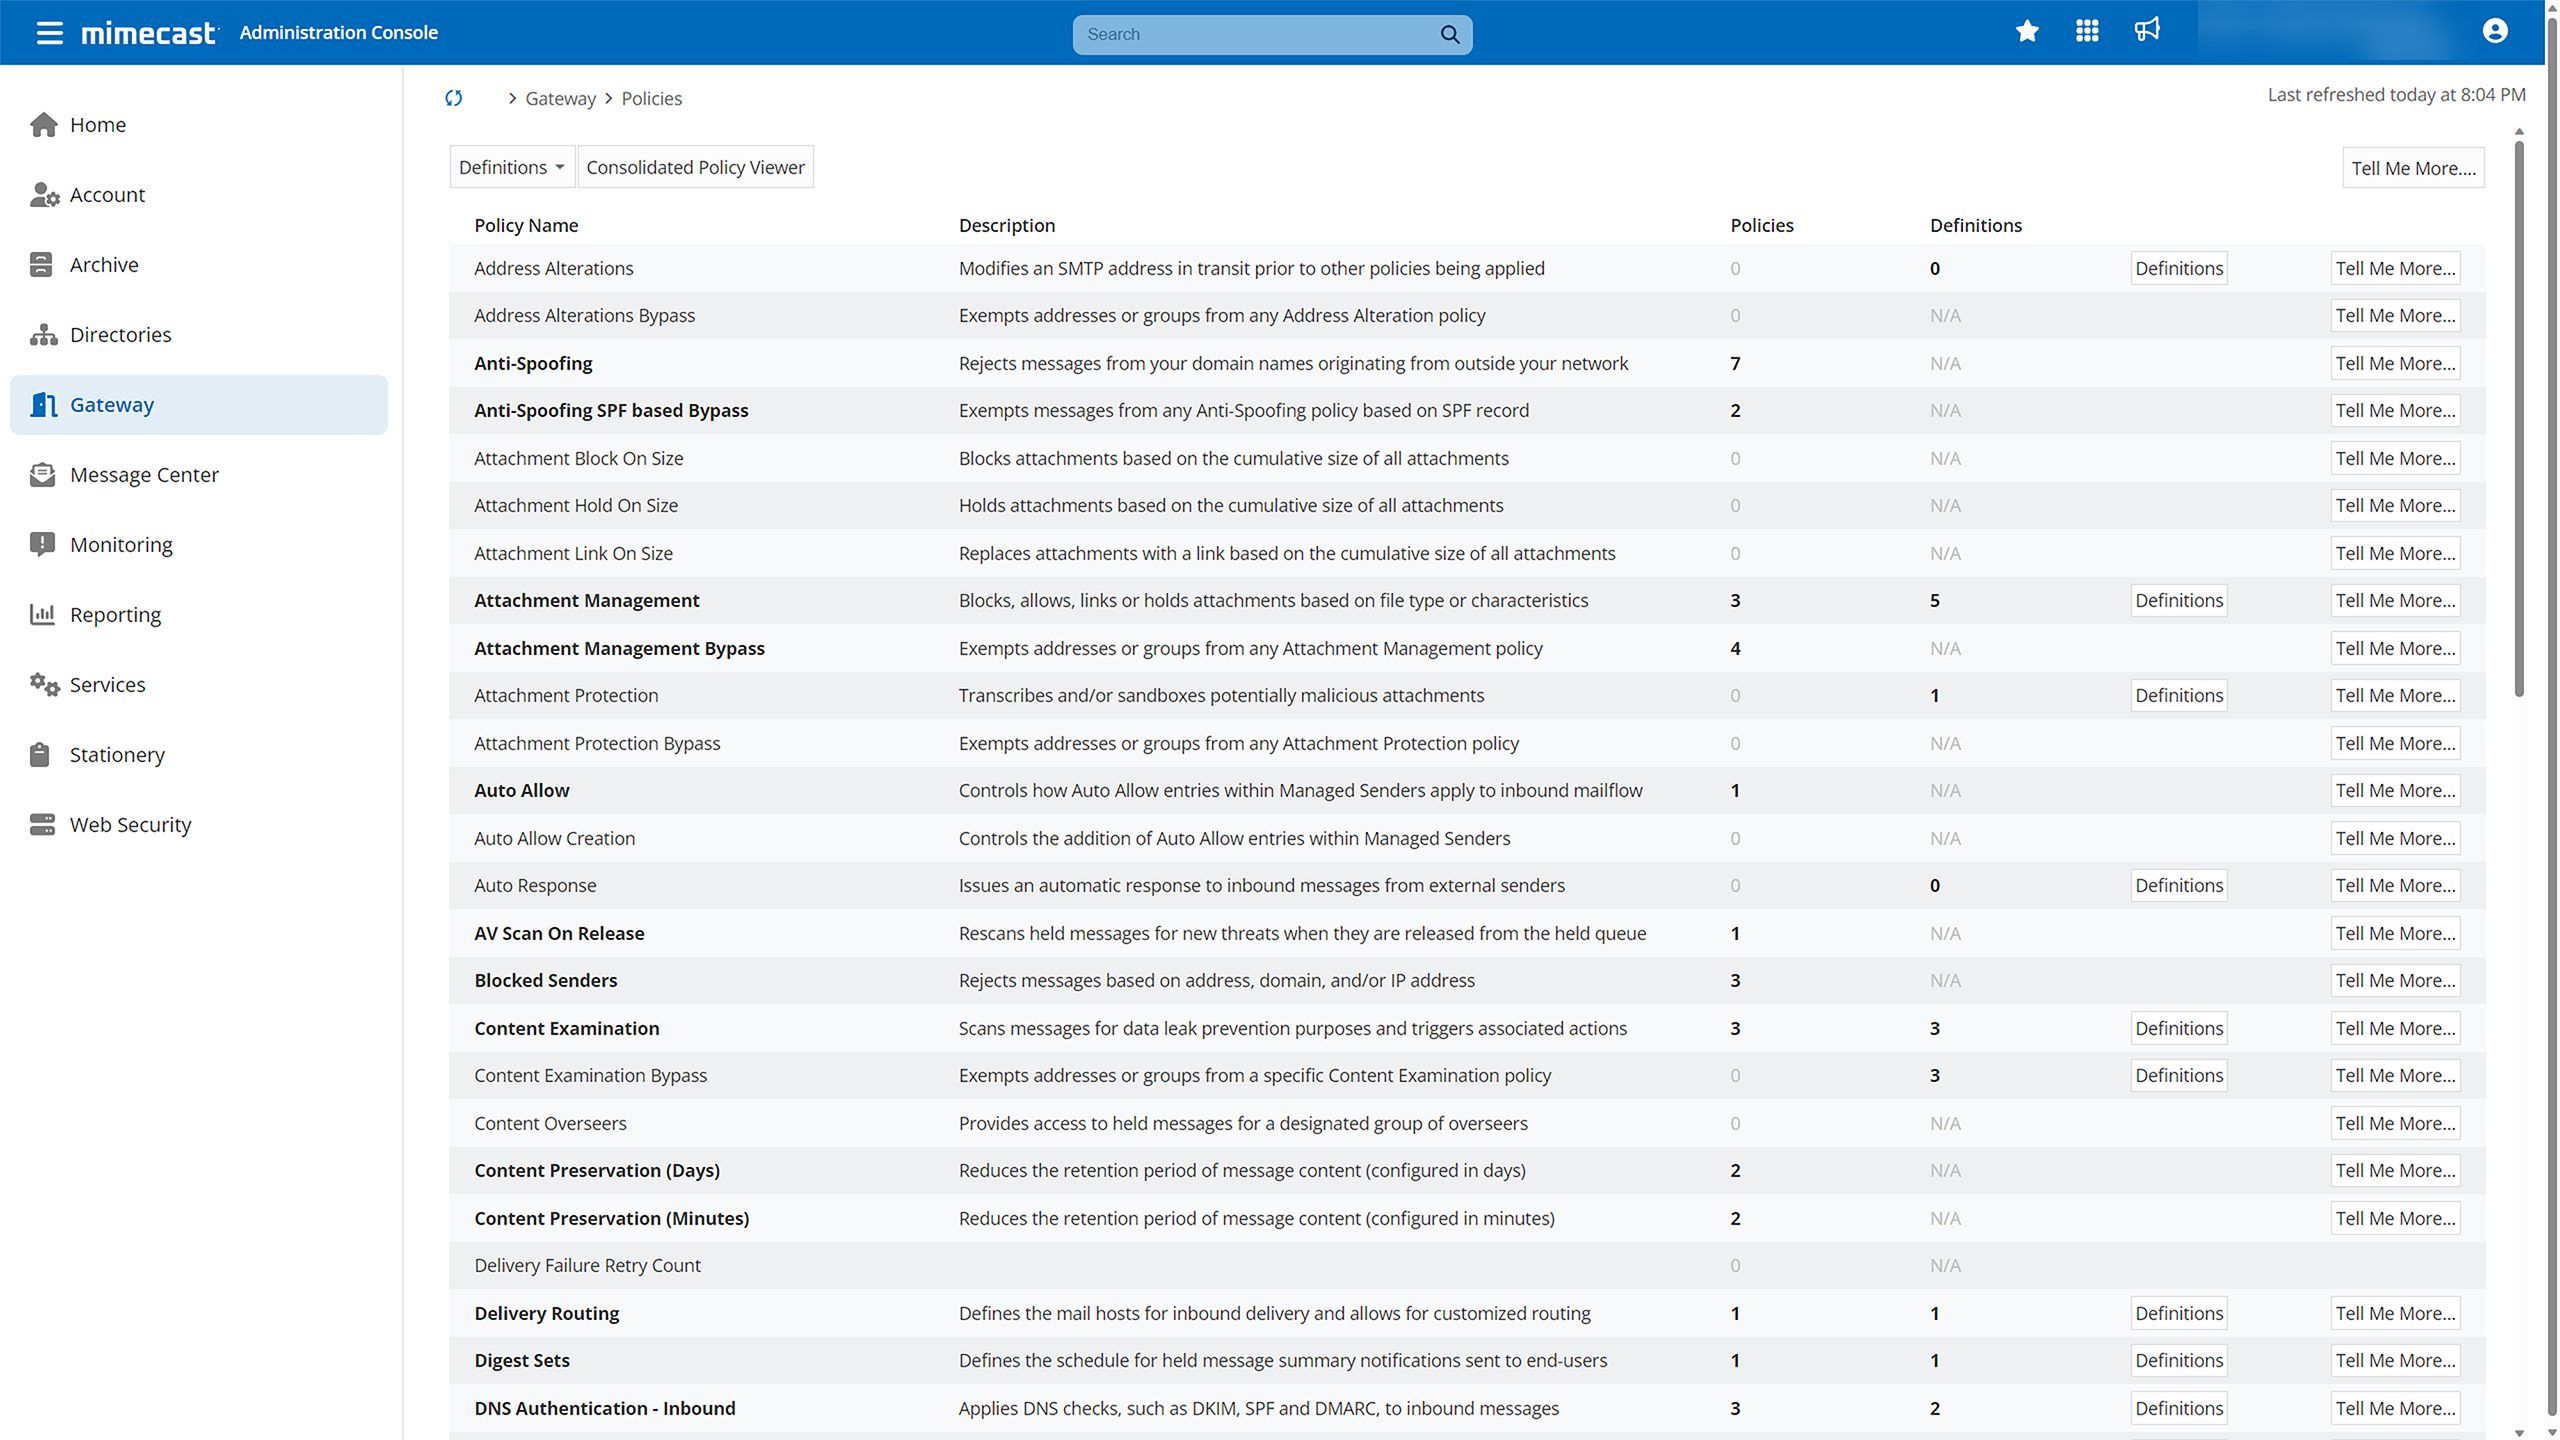
Task: Click the Web Security sidebar icon
Action: click(42, 825)
